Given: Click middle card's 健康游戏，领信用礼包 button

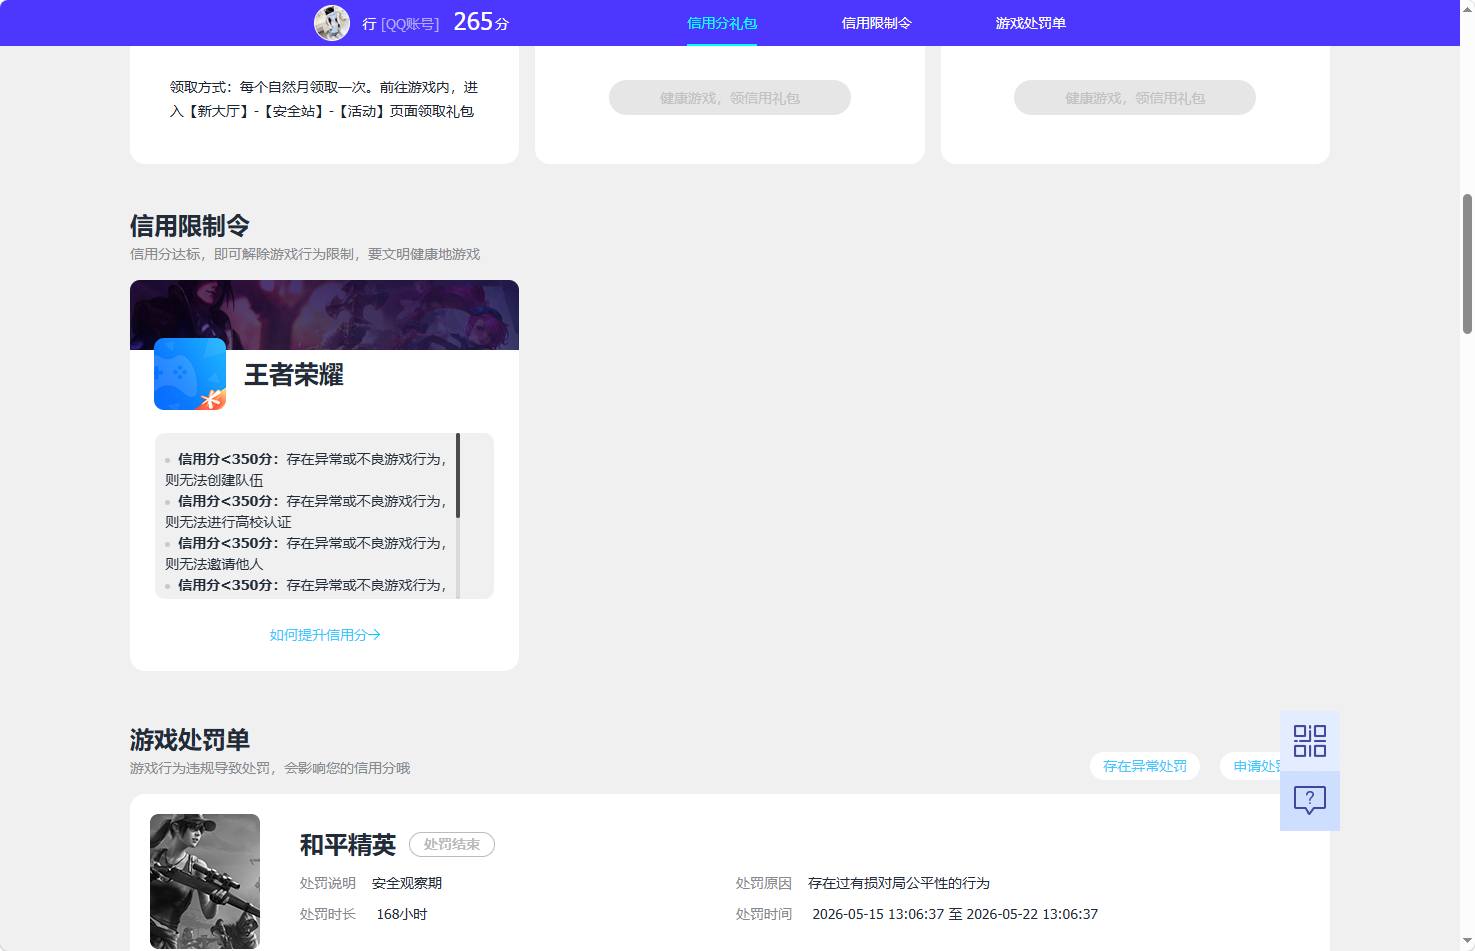Looking at the screenshot, I should coord(730,98).
